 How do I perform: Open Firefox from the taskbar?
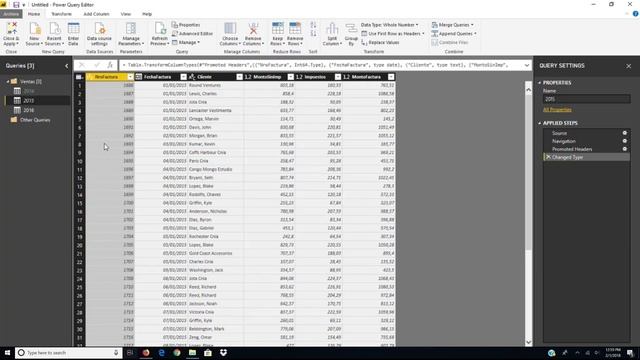146,353
